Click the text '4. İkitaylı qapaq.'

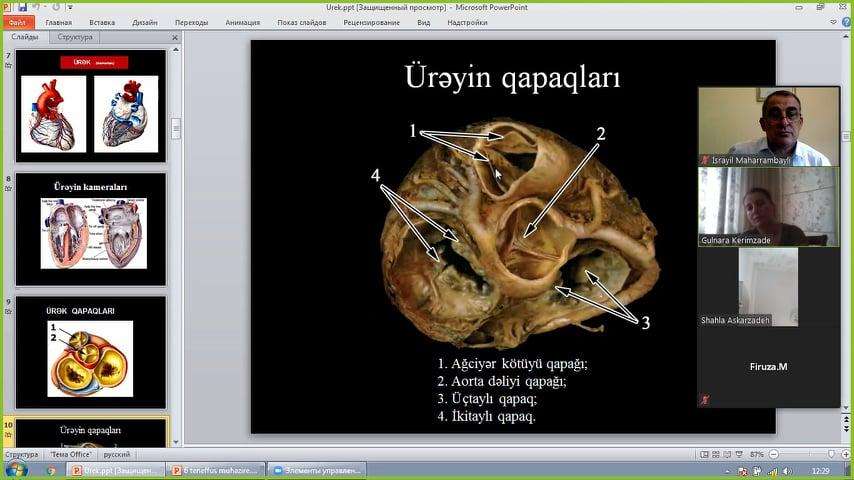tap(486, 416)
